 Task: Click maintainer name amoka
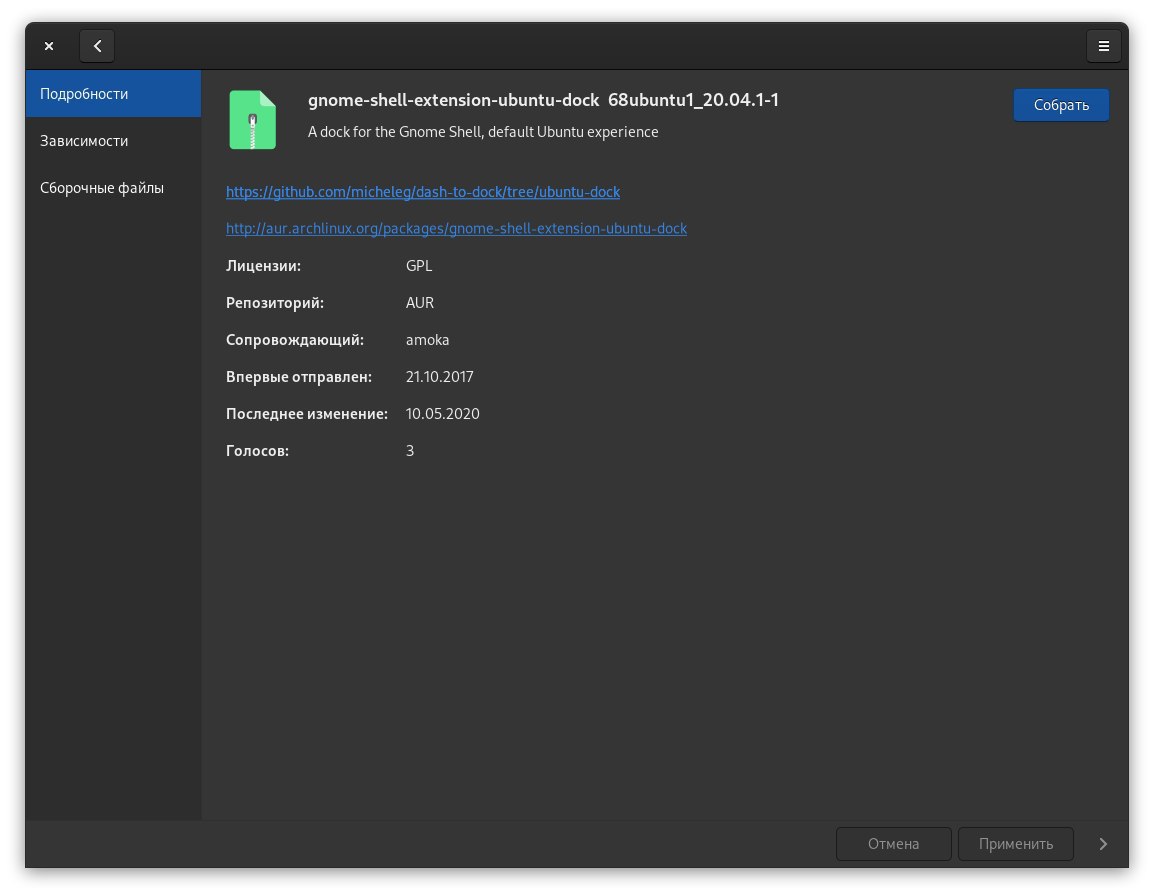(427, 339)
